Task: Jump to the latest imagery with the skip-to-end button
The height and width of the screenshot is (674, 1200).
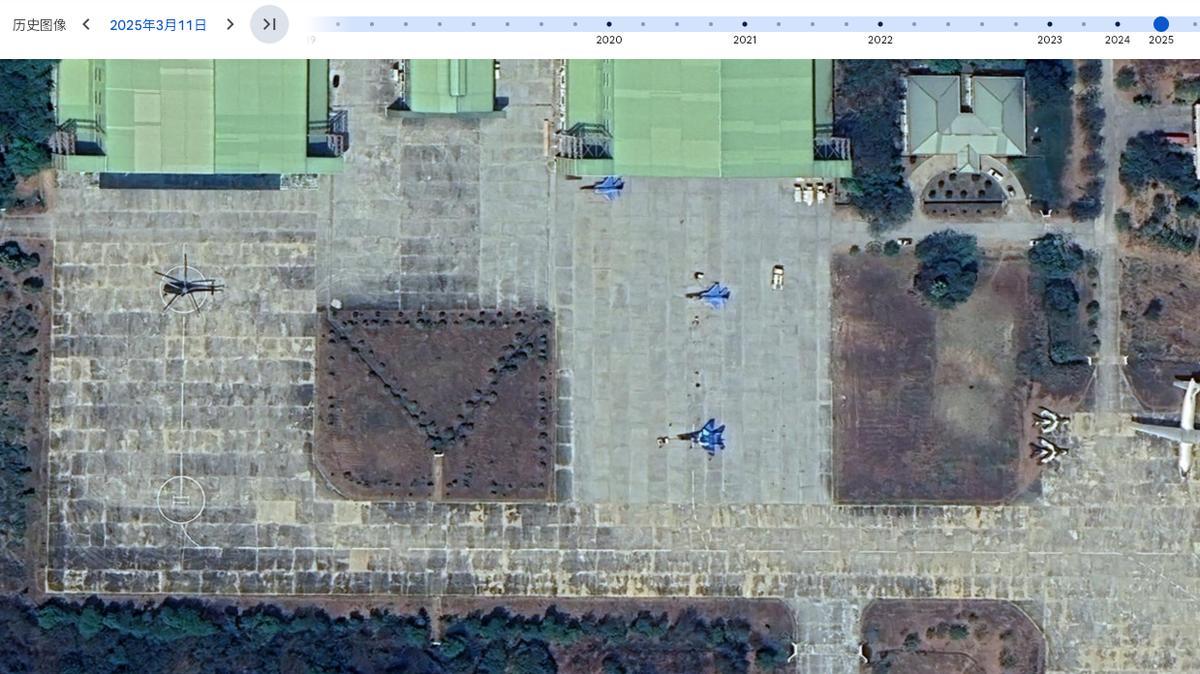Action: click(x=269, y=25)
